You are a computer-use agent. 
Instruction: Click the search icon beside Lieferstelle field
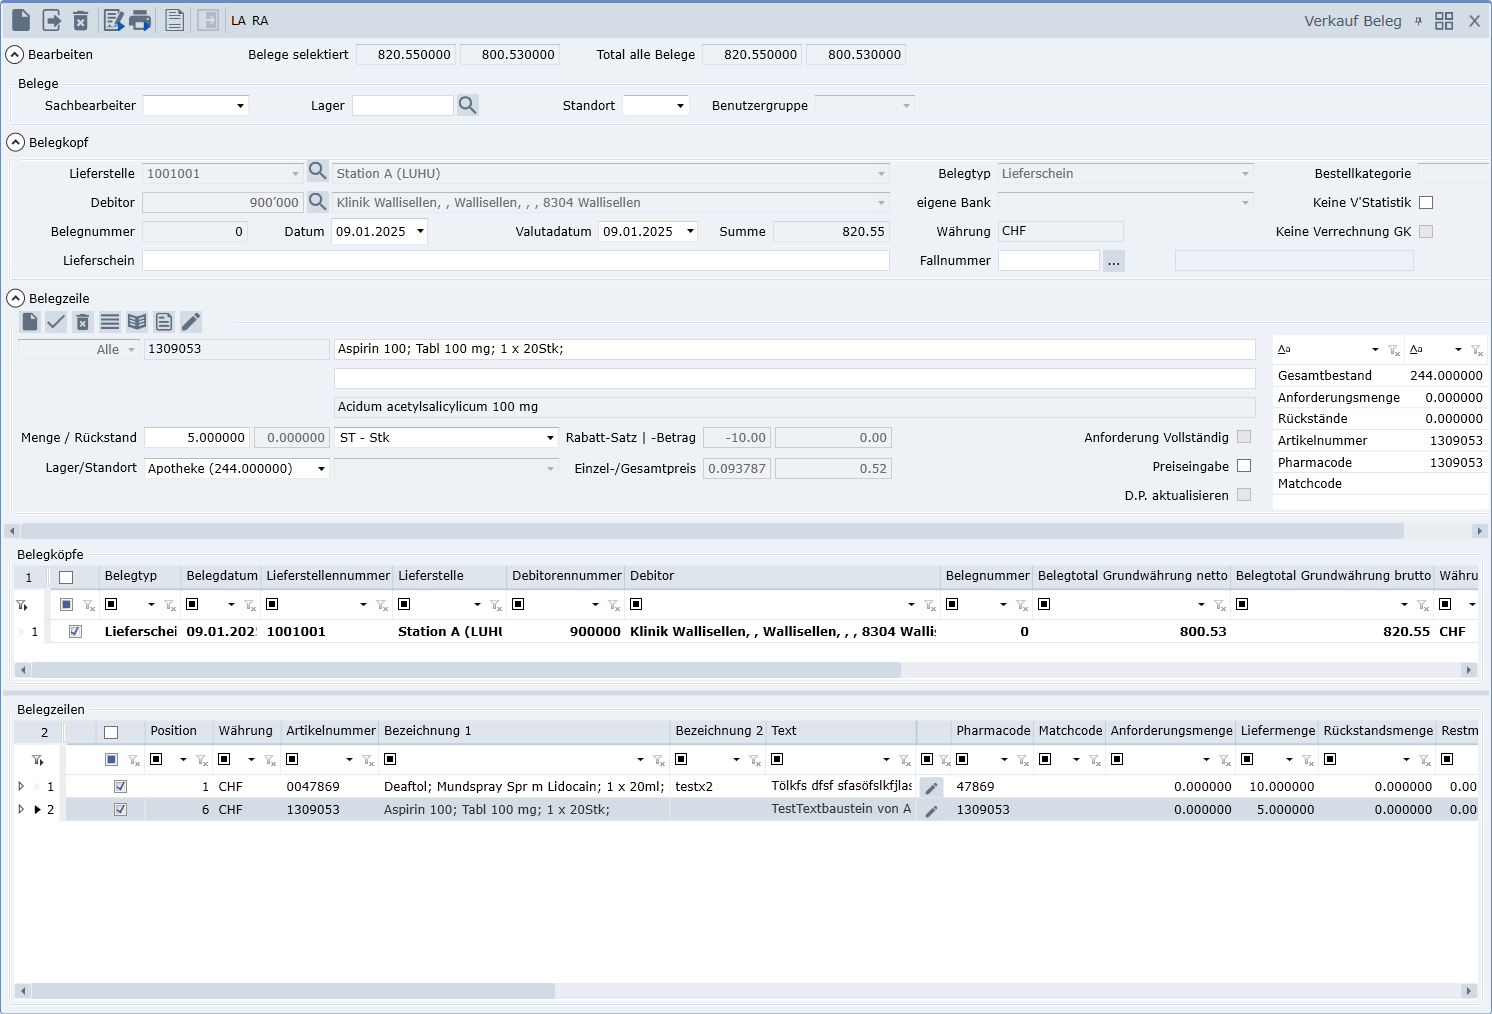pyautogui.click(x=317, y=172)
